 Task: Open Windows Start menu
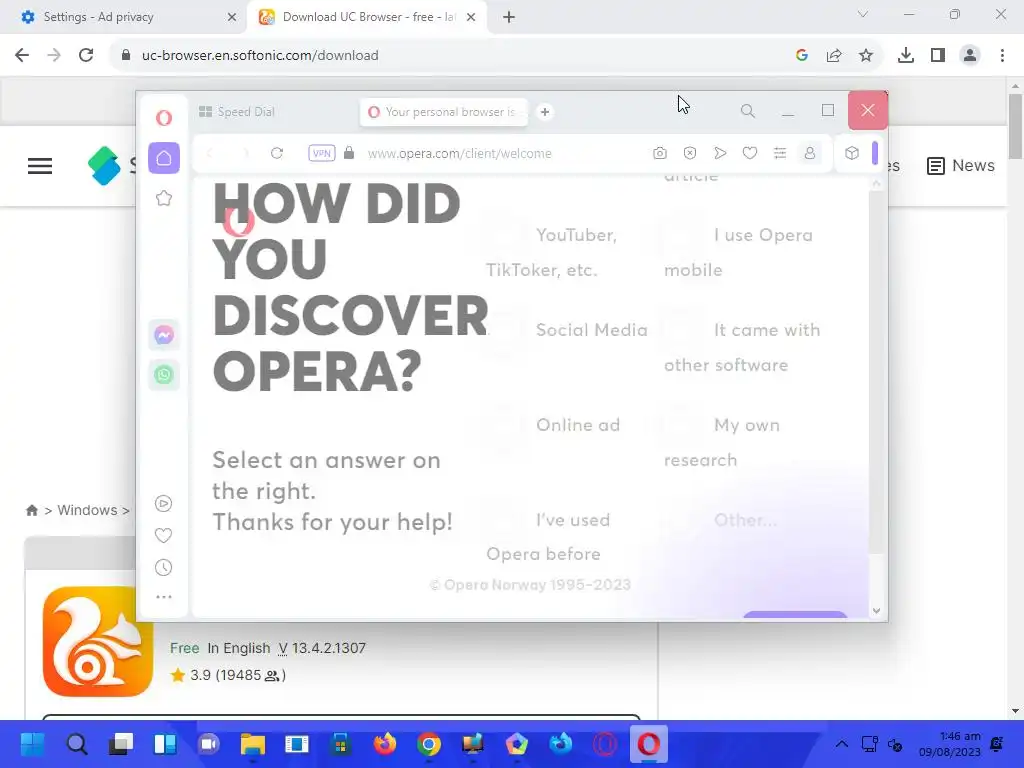pyautogui.click(x=32, y=744)
